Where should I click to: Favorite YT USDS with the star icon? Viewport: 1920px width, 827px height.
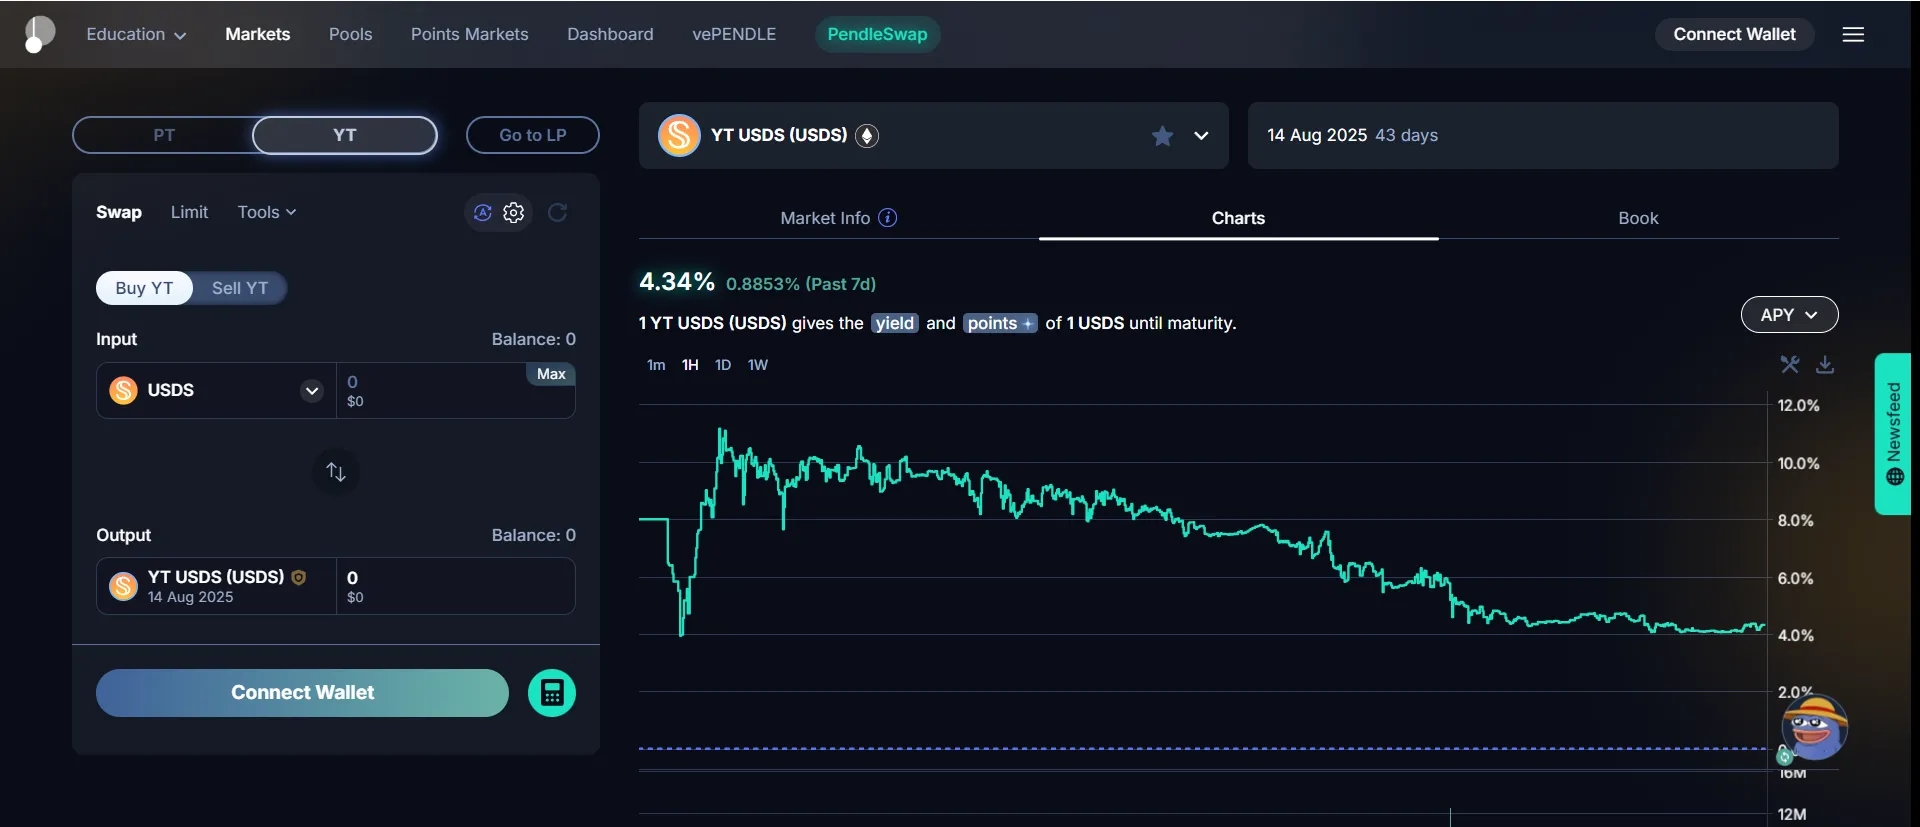coord(1162,136)
